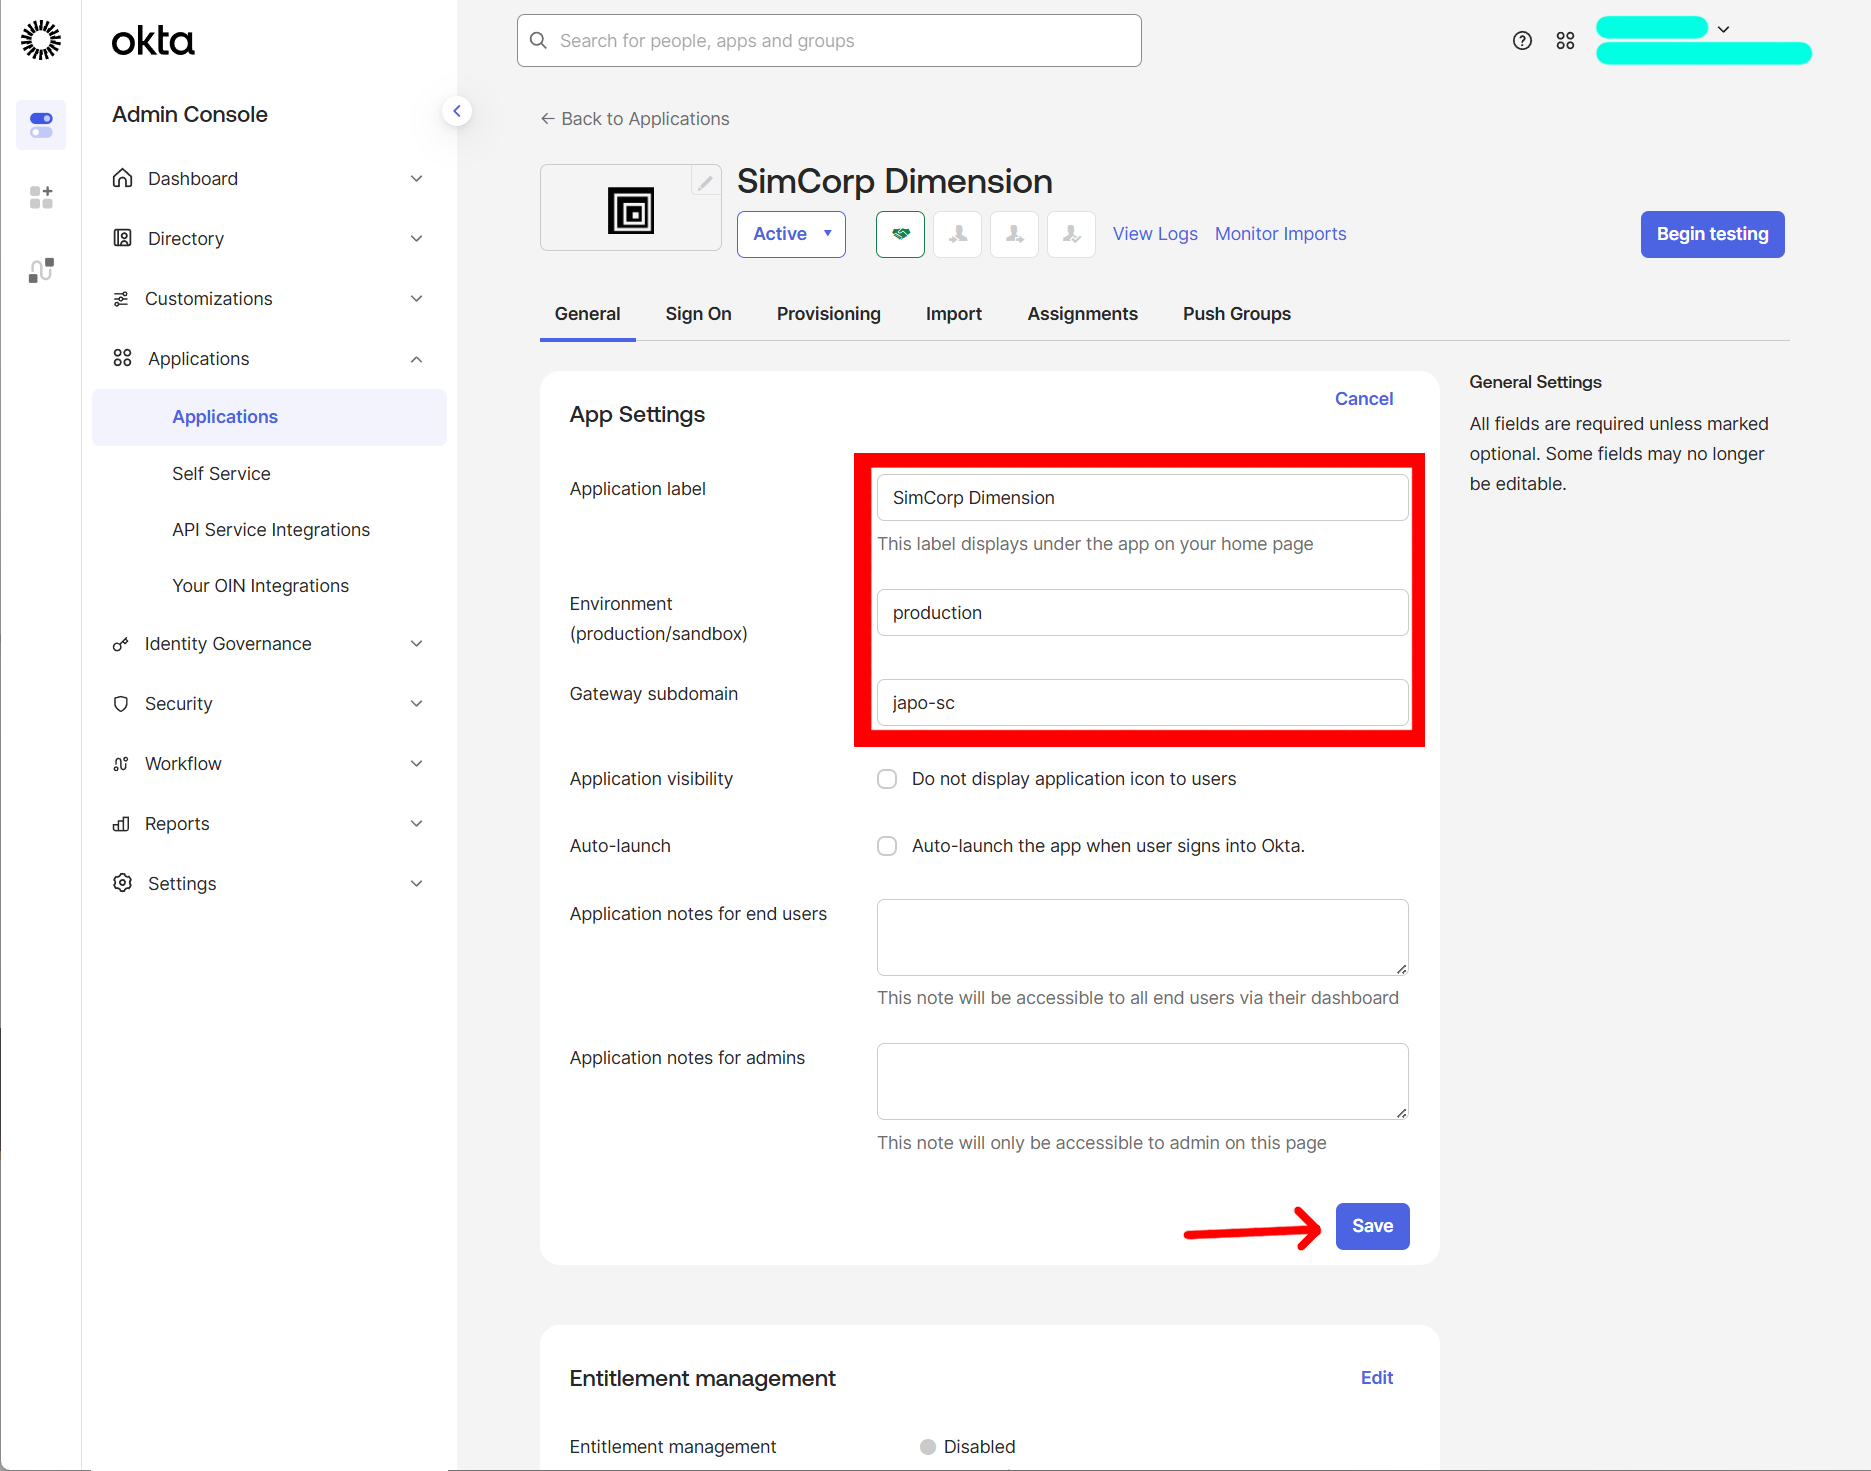The width and height of the screenshot is (1871, 1471).
Task: Expand the Security menu section
Action: tap(268, 704)
